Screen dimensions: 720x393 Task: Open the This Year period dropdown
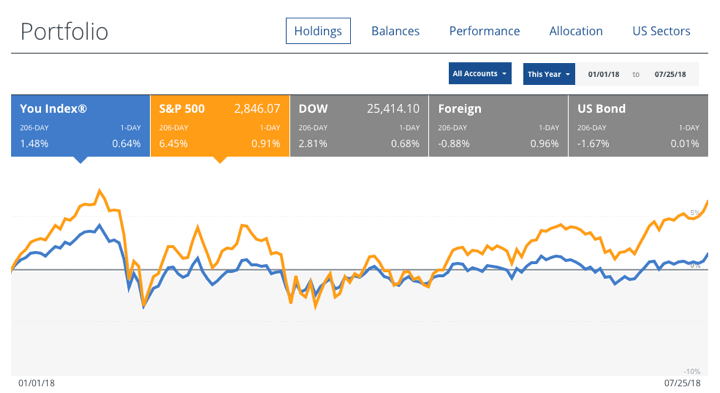pos(549,74)
